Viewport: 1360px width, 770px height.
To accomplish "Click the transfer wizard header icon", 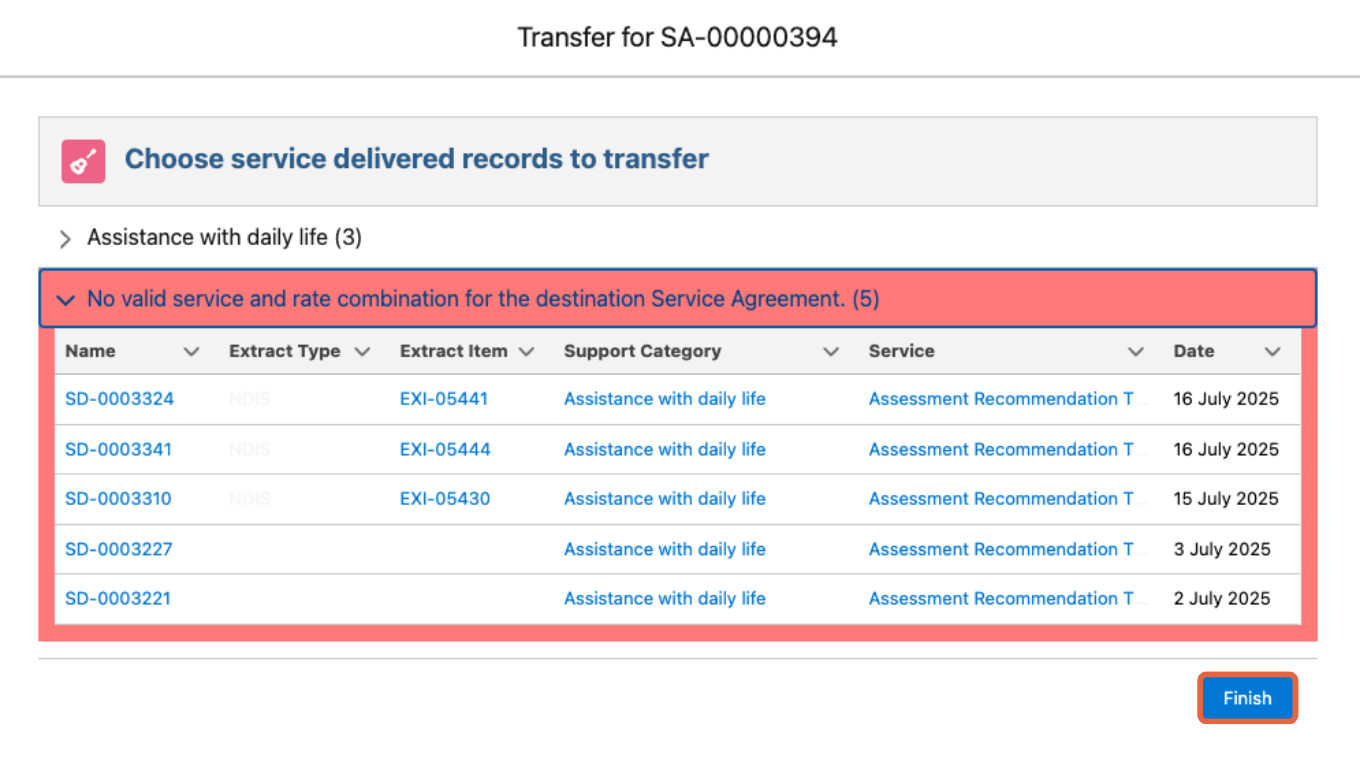I will (83, 160).
